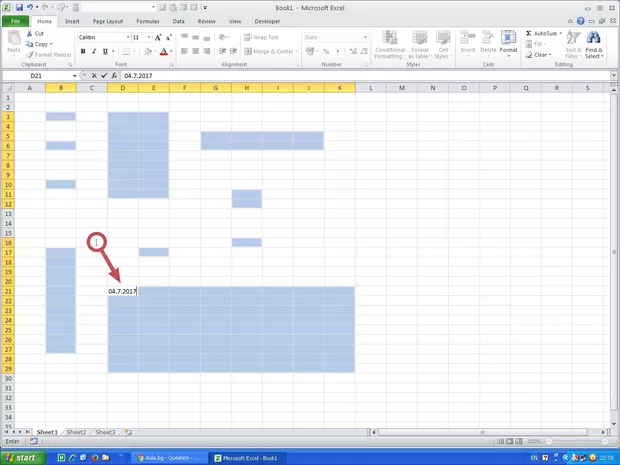
Task: Select the Sheet3 tab
Action: click(105, 432)
